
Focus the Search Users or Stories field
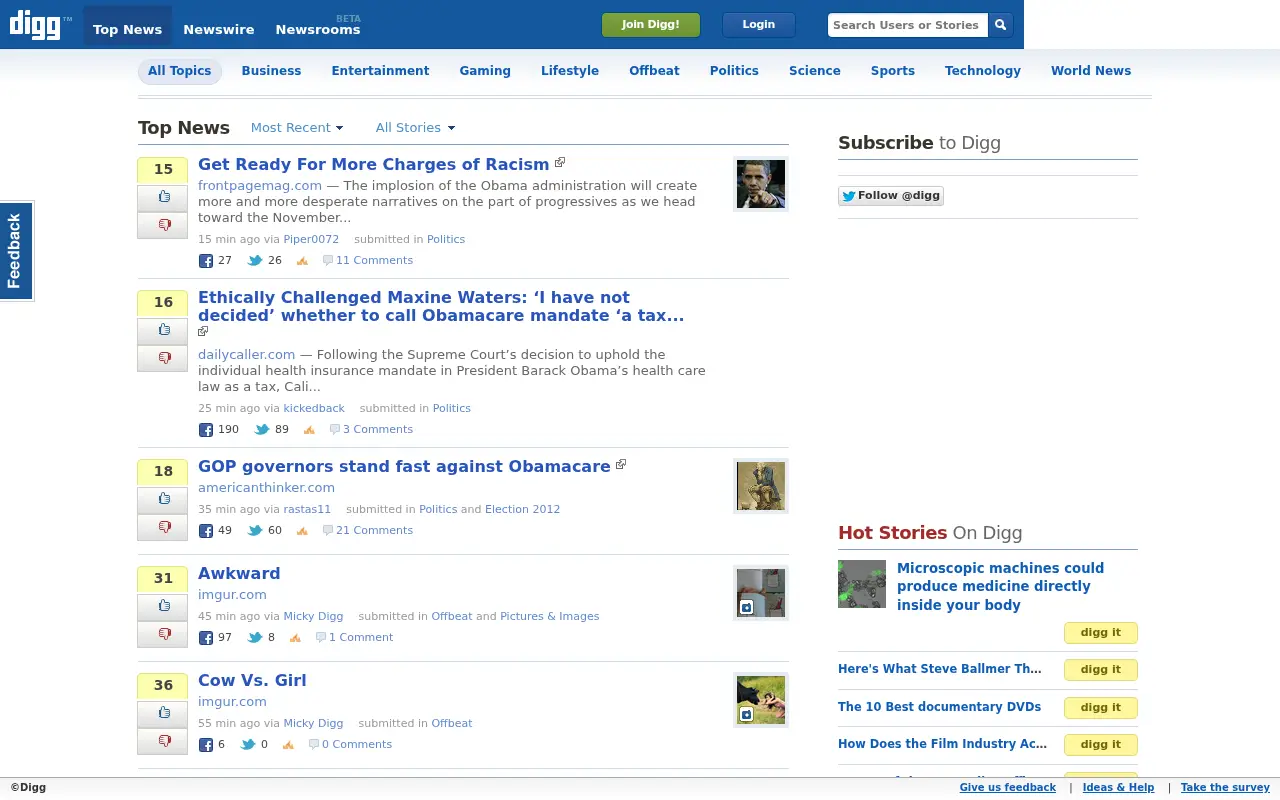[908, 25]
